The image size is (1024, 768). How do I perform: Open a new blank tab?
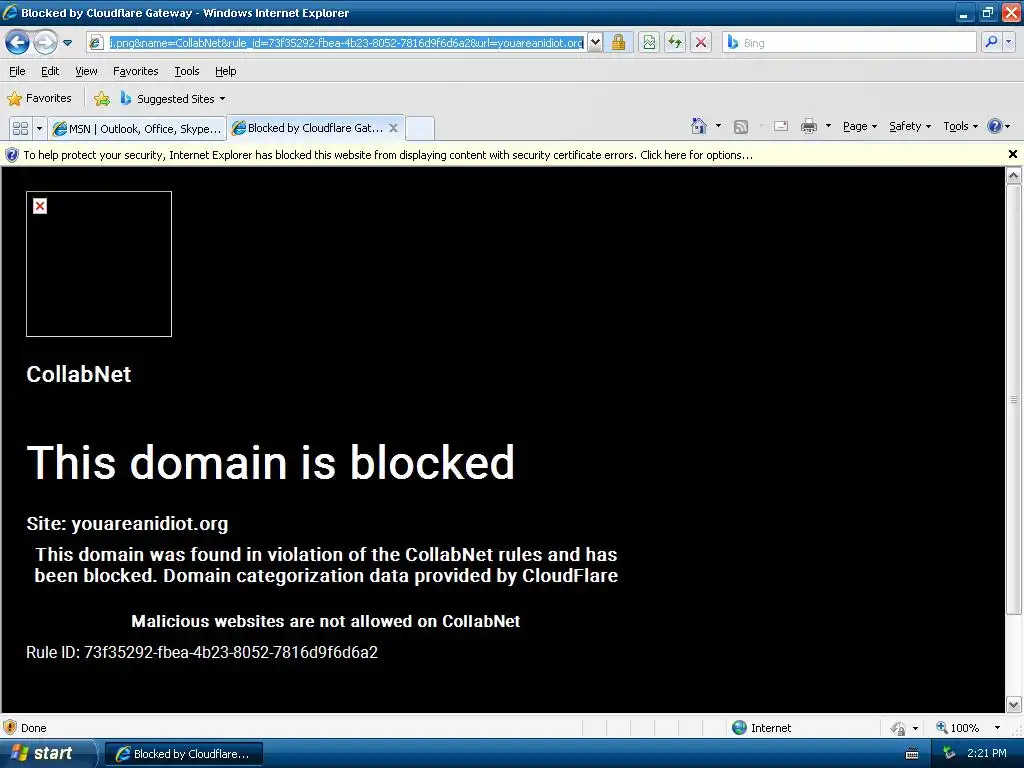click(x=420, y=128)
